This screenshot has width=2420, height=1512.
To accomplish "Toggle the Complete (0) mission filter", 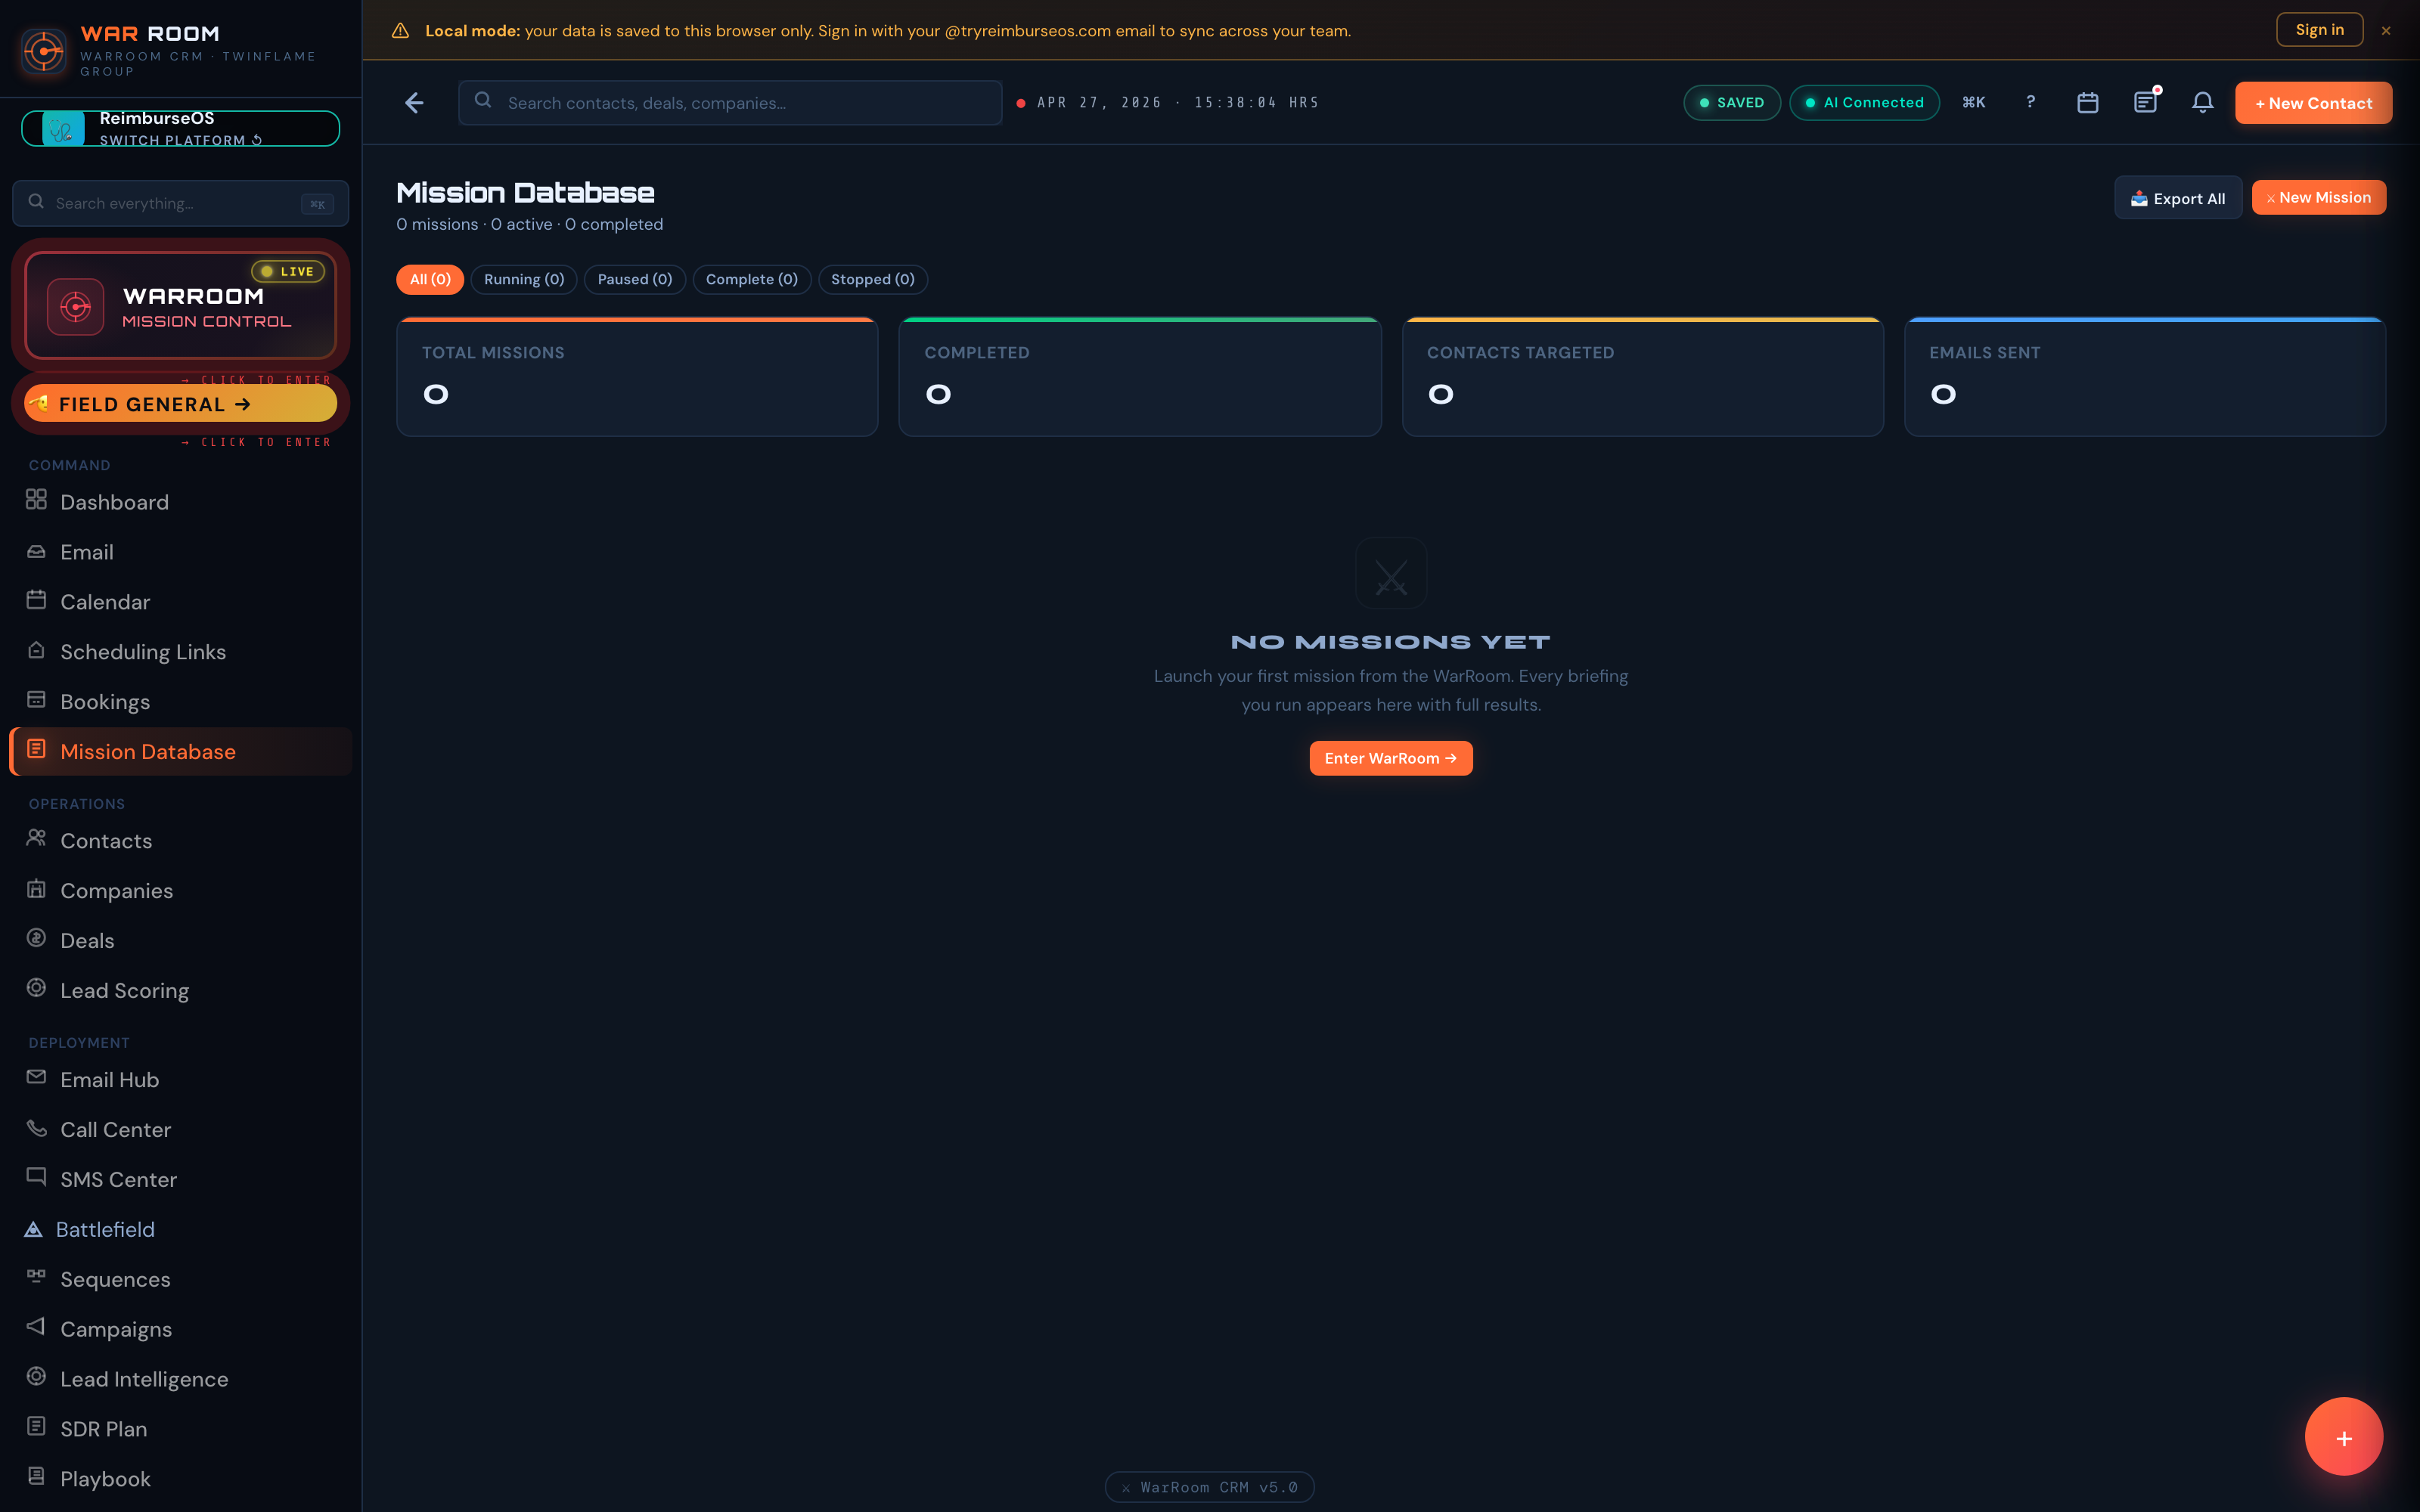I will (751, 279).
